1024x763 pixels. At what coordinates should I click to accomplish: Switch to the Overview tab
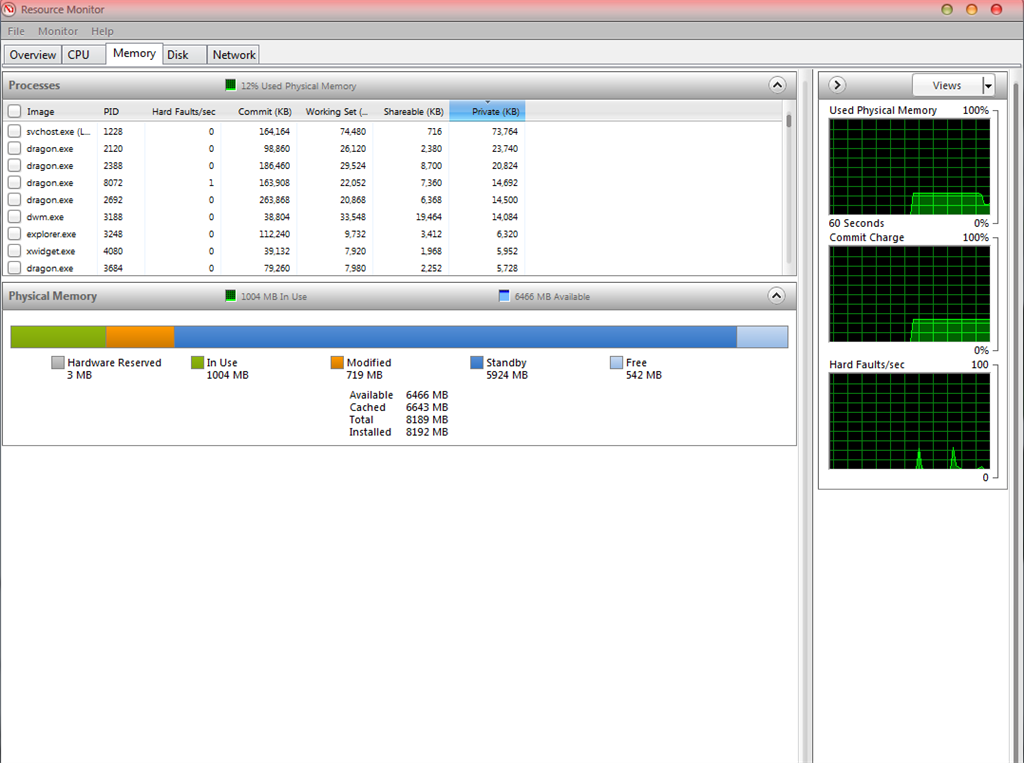[33, 55]
